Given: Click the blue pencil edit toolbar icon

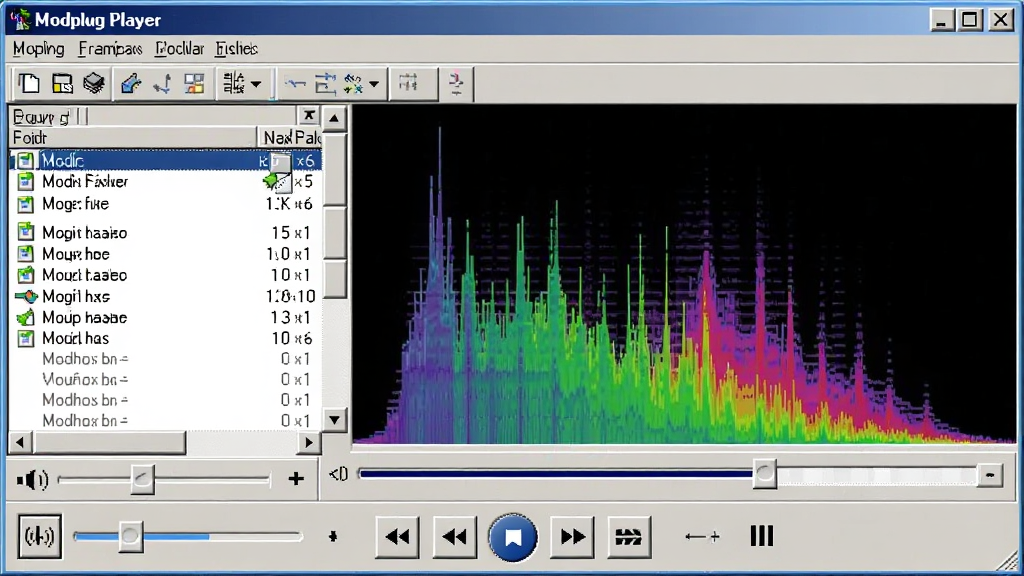Looking at the screenshot, I should [x=131, y=84].
